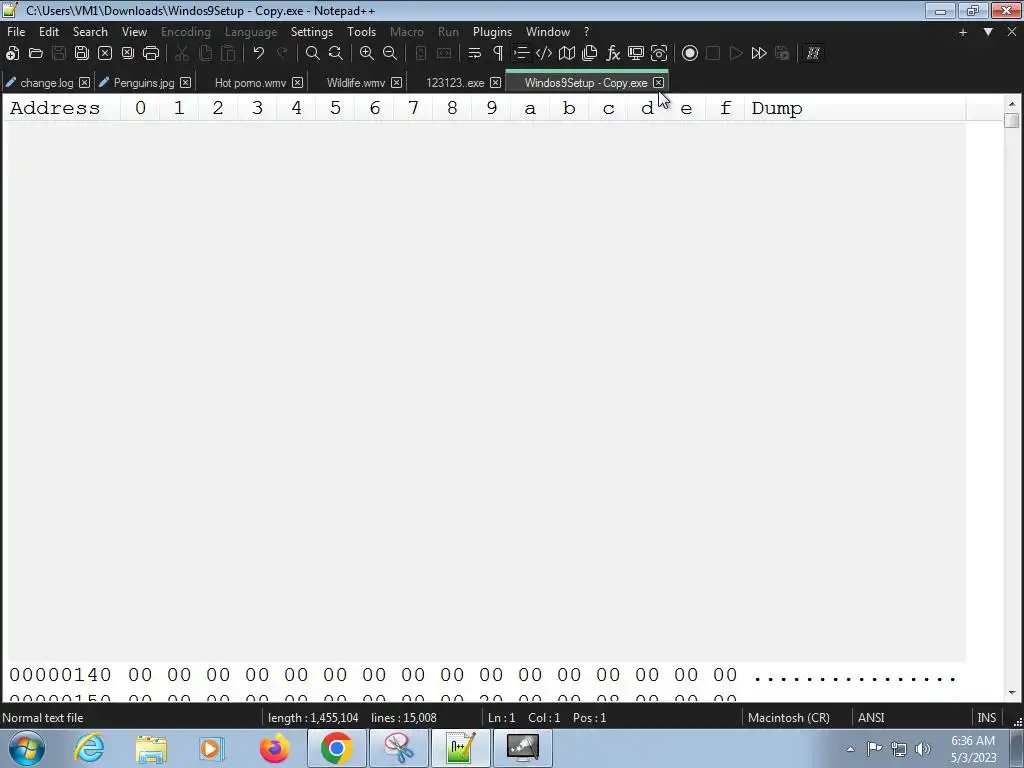
Task: Open Find with the magnifier icon
Action: (313, 54)
